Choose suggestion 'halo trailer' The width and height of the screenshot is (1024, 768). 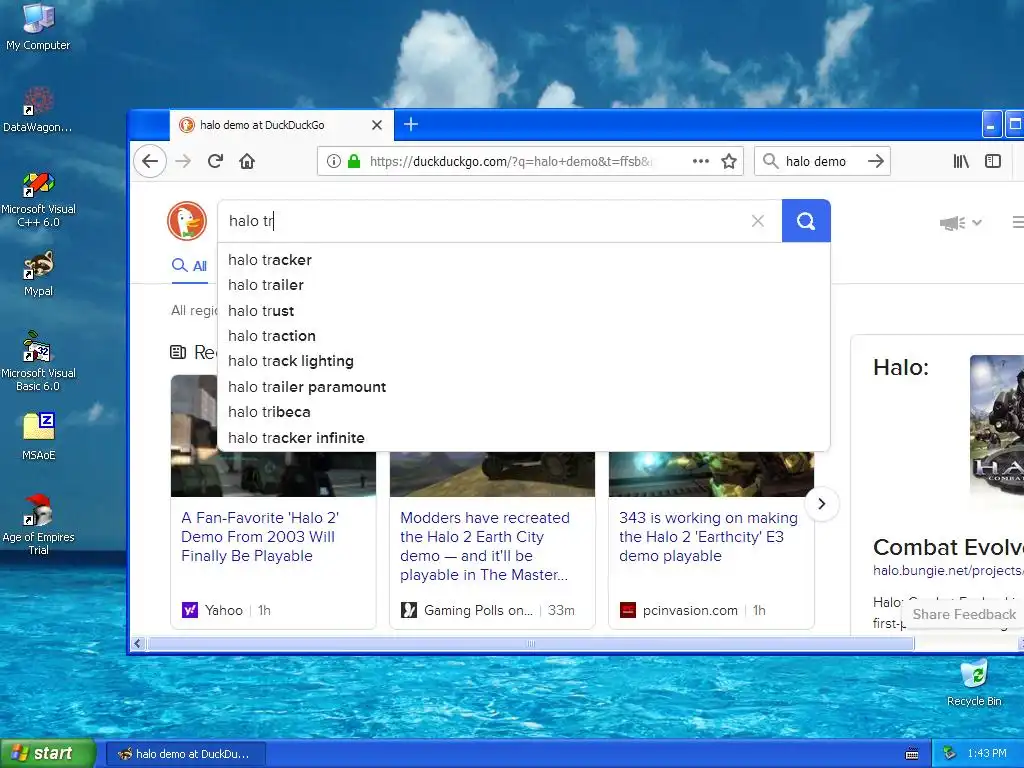coord(524,285)
